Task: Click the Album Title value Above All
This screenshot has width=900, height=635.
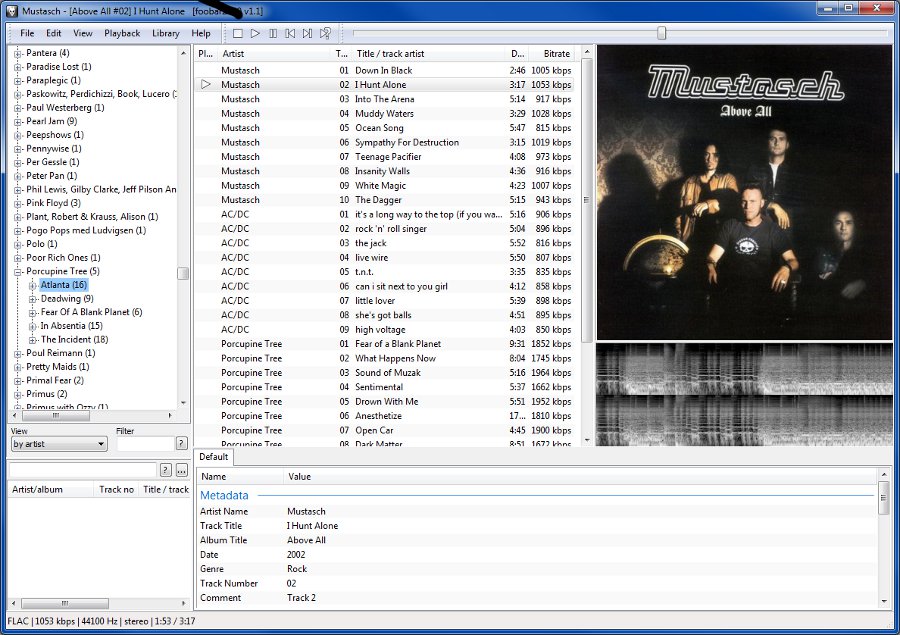Action: point(306,540)
